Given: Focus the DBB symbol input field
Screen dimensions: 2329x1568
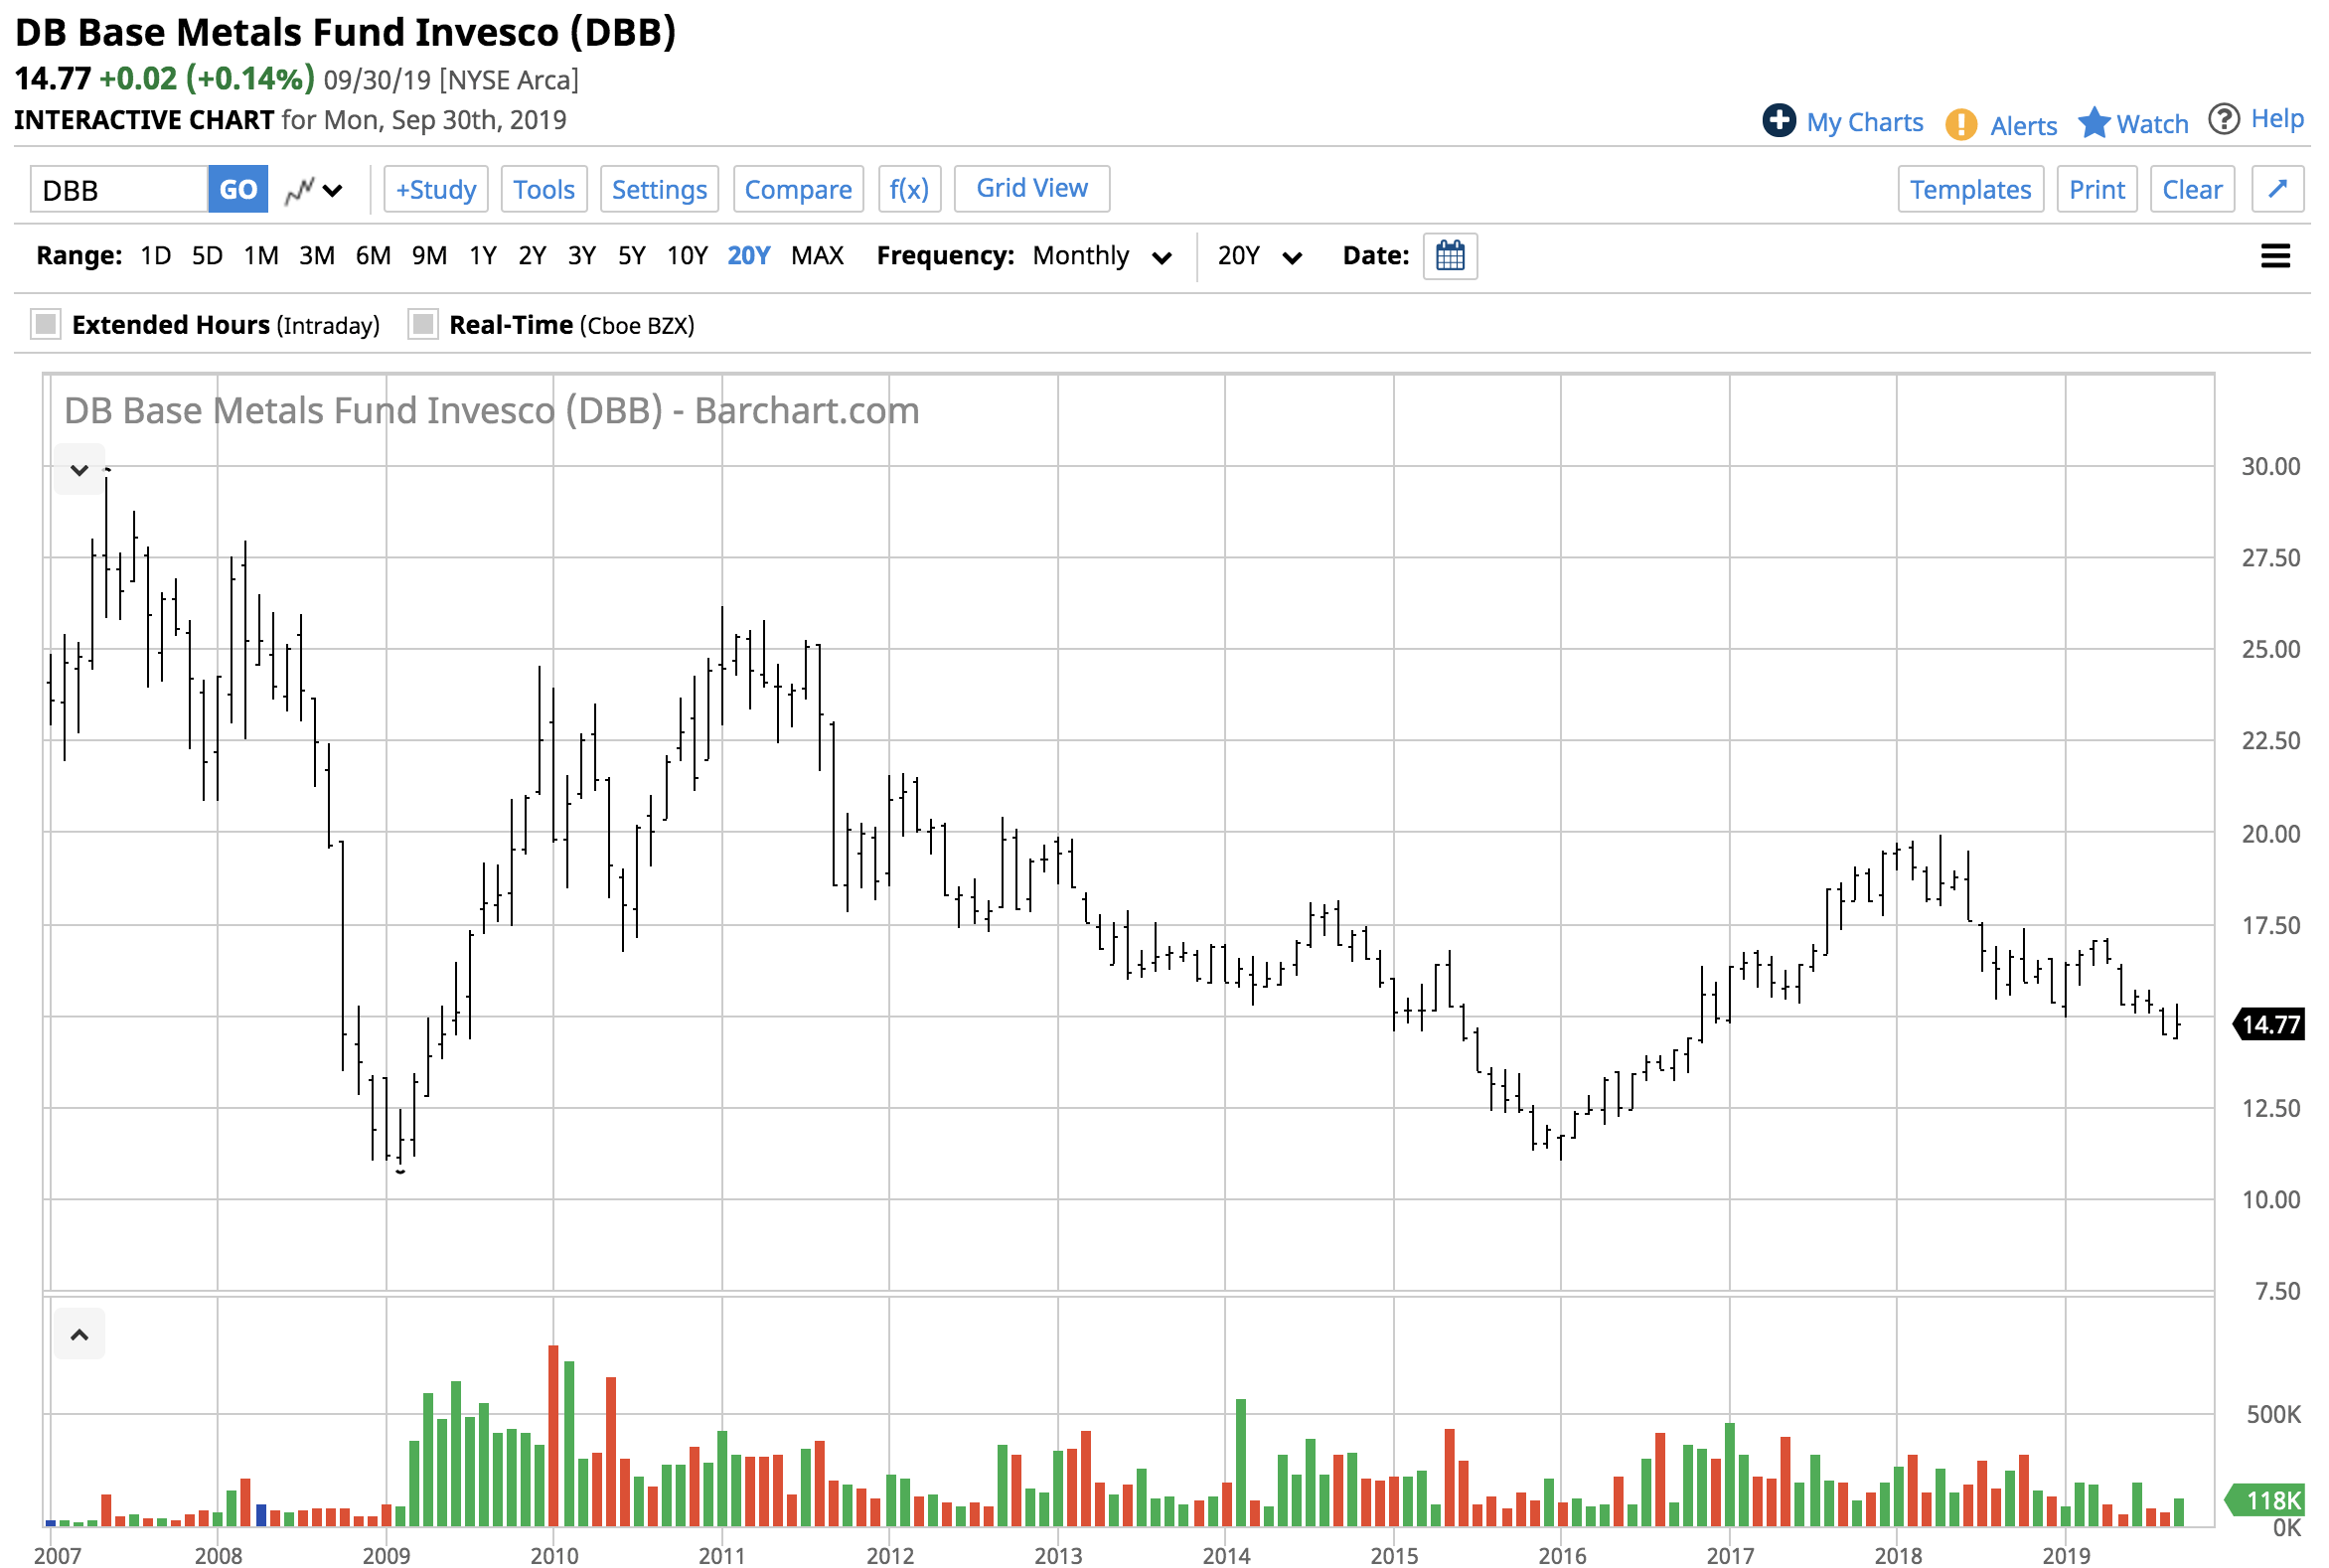Looking at the screenshot, I should tap(119, 189).
